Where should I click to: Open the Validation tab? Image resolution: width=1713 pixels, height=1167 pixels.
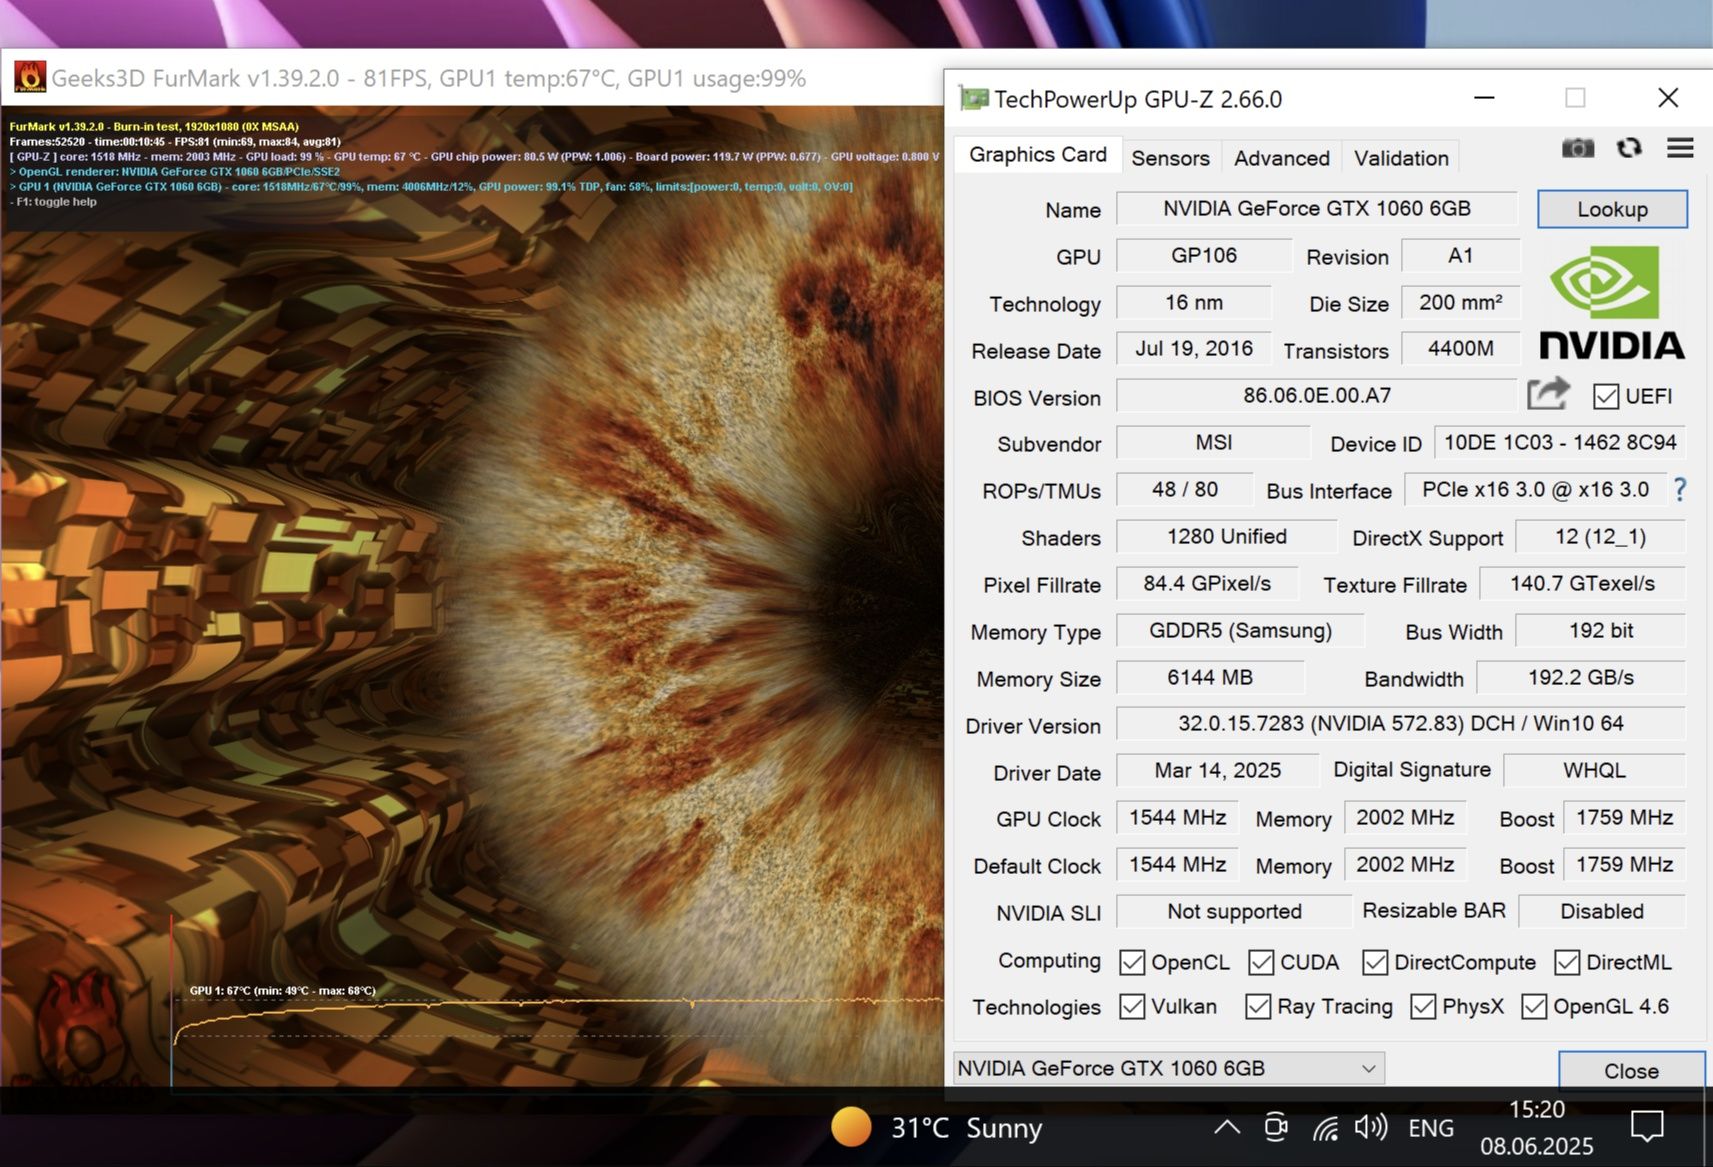1401,158
